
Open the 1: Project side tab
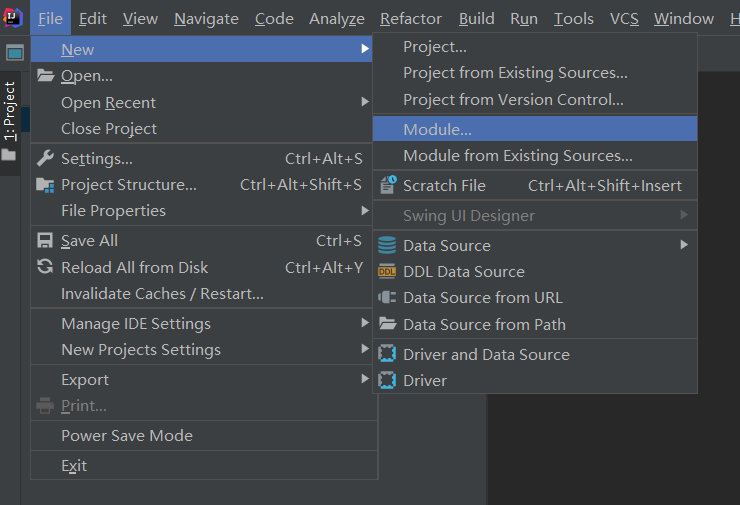click(x=10, y=110)
